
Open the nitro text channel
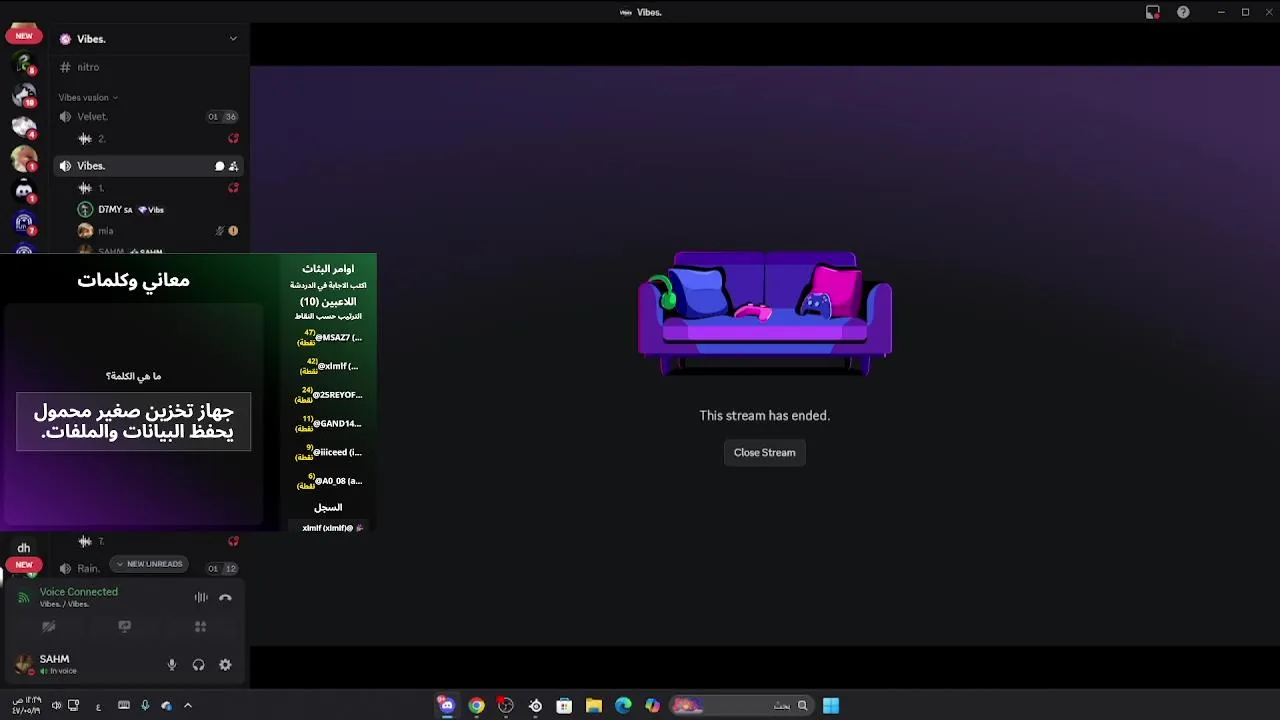pyautogui.click(x=149, y=67)
